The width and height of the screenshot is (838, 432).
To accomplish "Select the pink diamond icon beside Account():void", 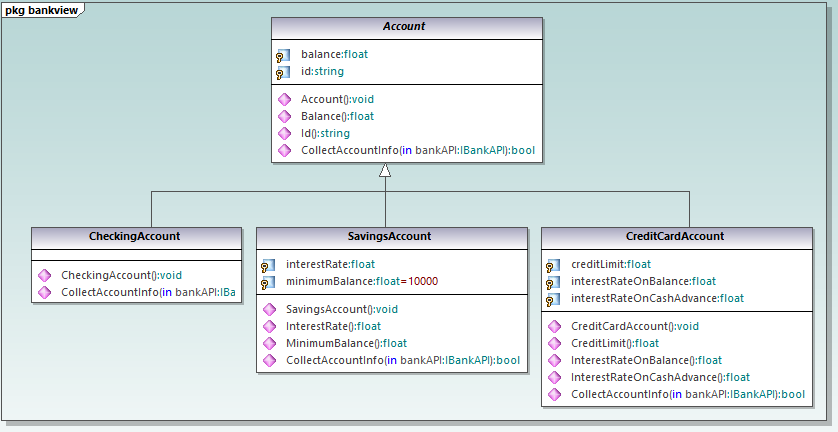I will click(283, 99).
